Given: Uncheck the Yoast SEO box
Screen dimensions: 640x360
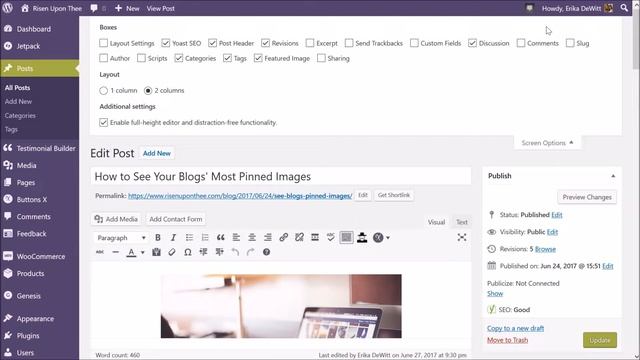Looking at the screenshot, I should (x=166, y=43).
